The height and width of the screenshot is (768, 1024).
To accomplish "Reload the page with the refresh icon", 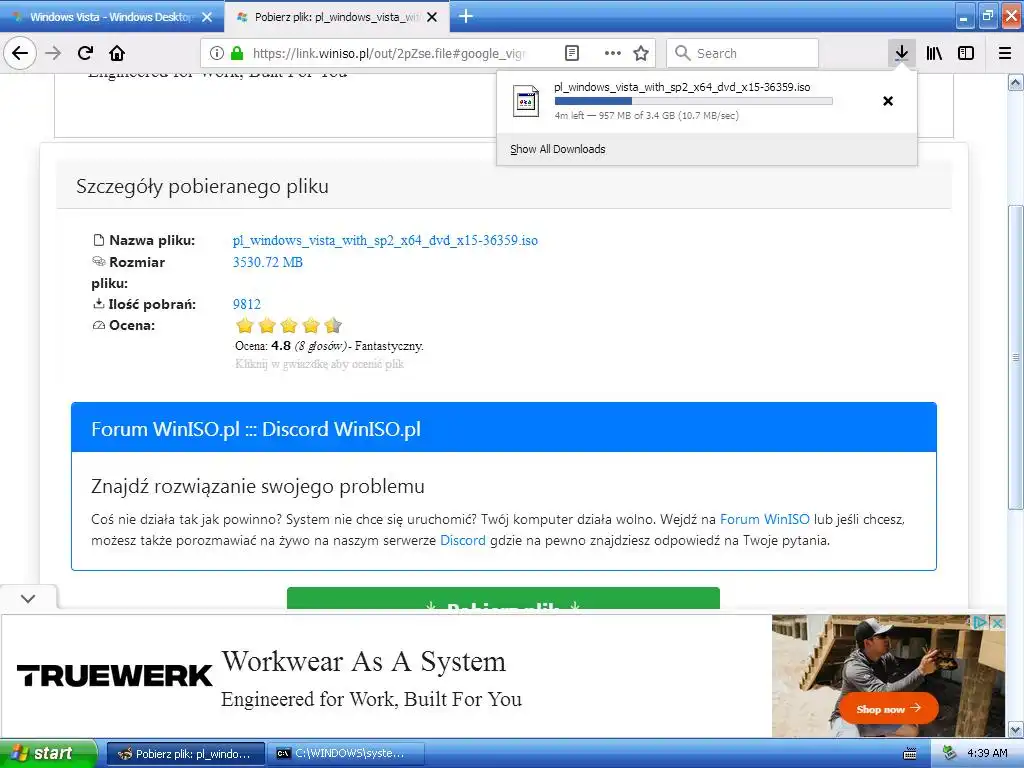I will (85, 53).
